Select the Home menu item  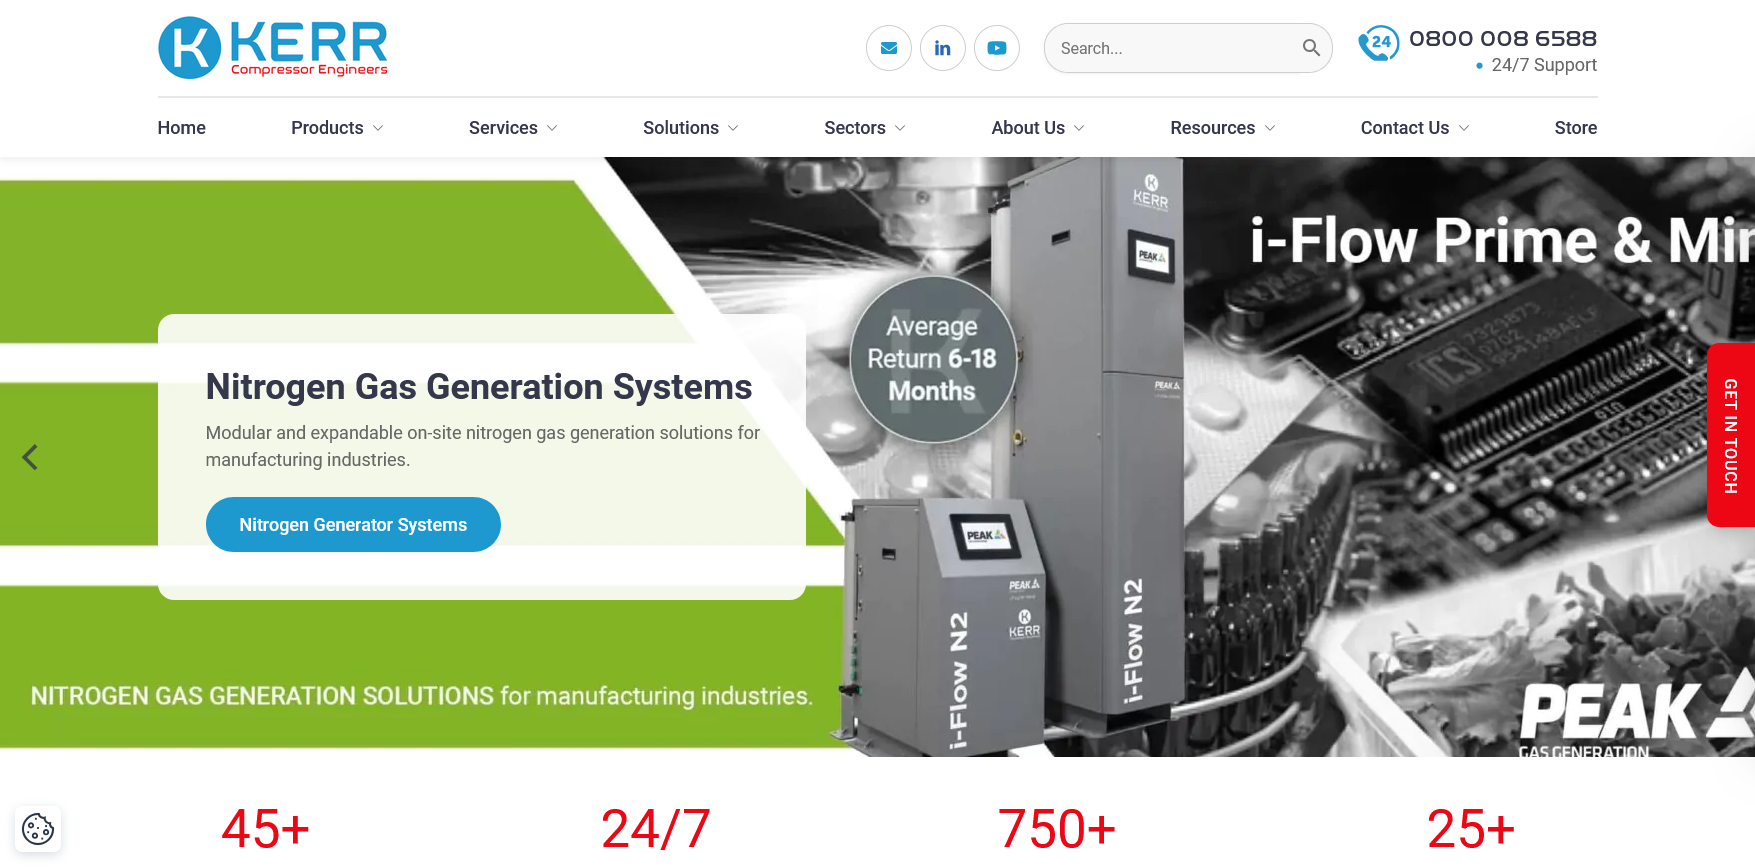[x=181, y=128]
